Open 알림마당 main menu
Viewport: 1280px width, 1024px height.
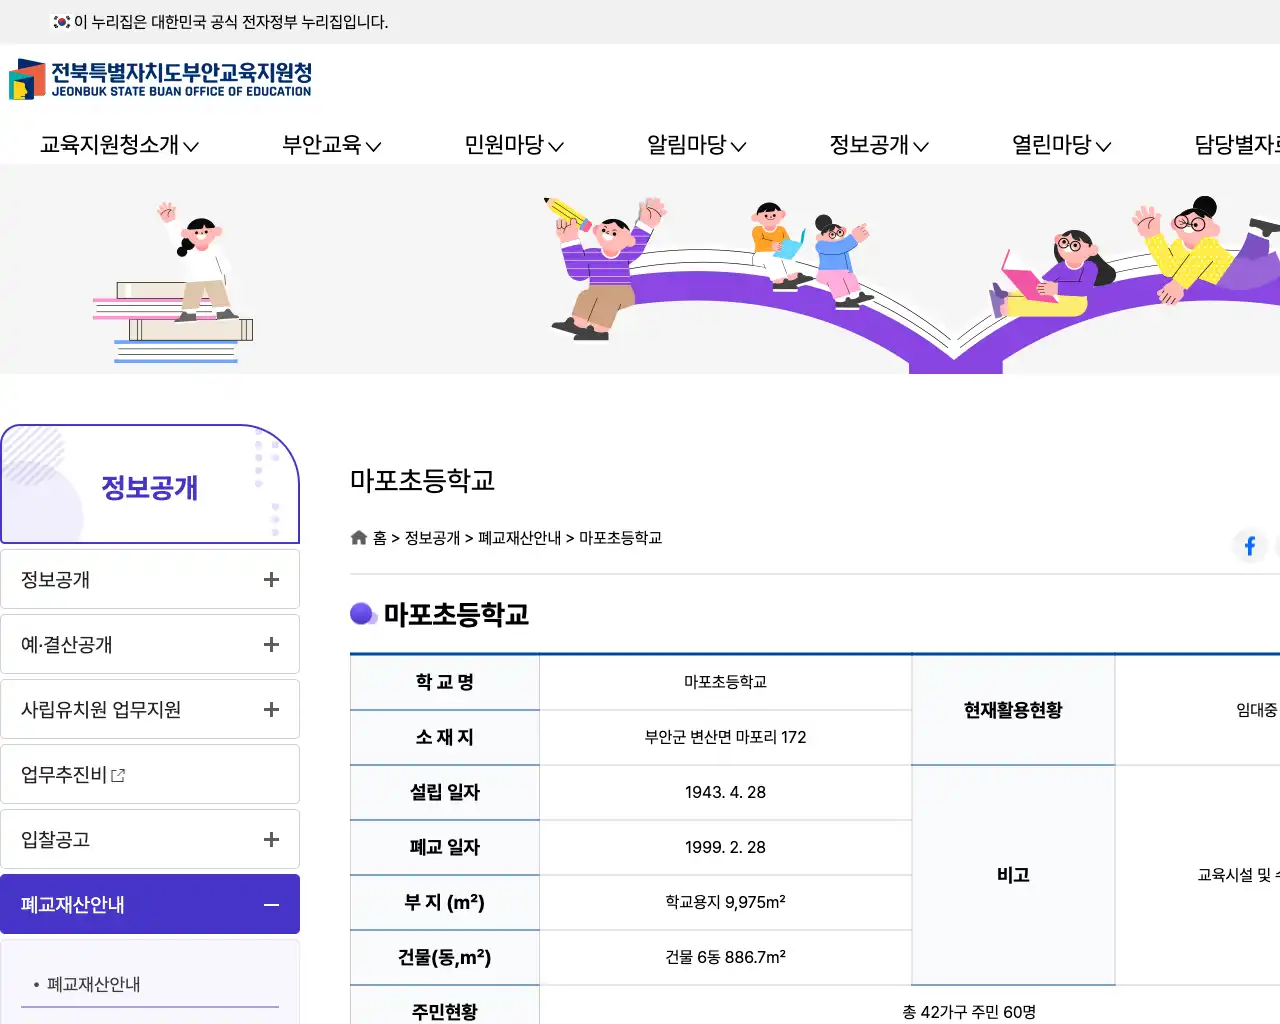696,145
